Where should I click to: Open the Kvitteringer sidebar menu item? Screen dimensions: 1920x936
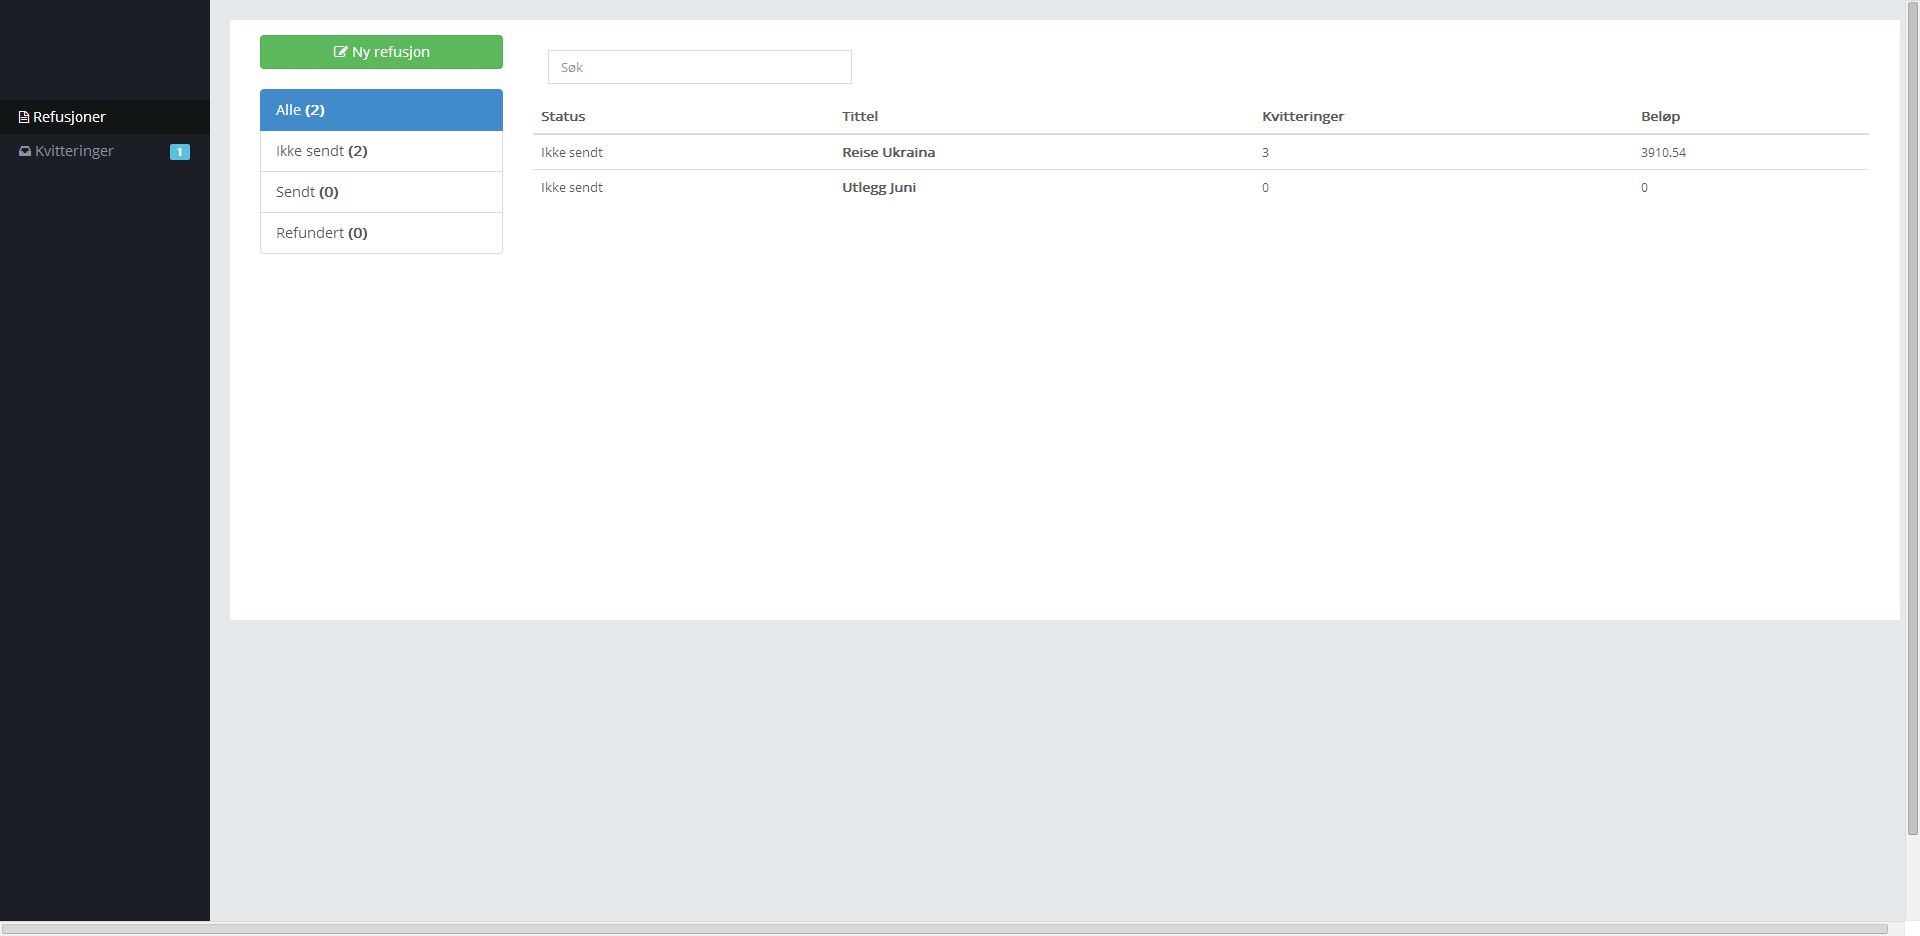(x=74, y=151)
